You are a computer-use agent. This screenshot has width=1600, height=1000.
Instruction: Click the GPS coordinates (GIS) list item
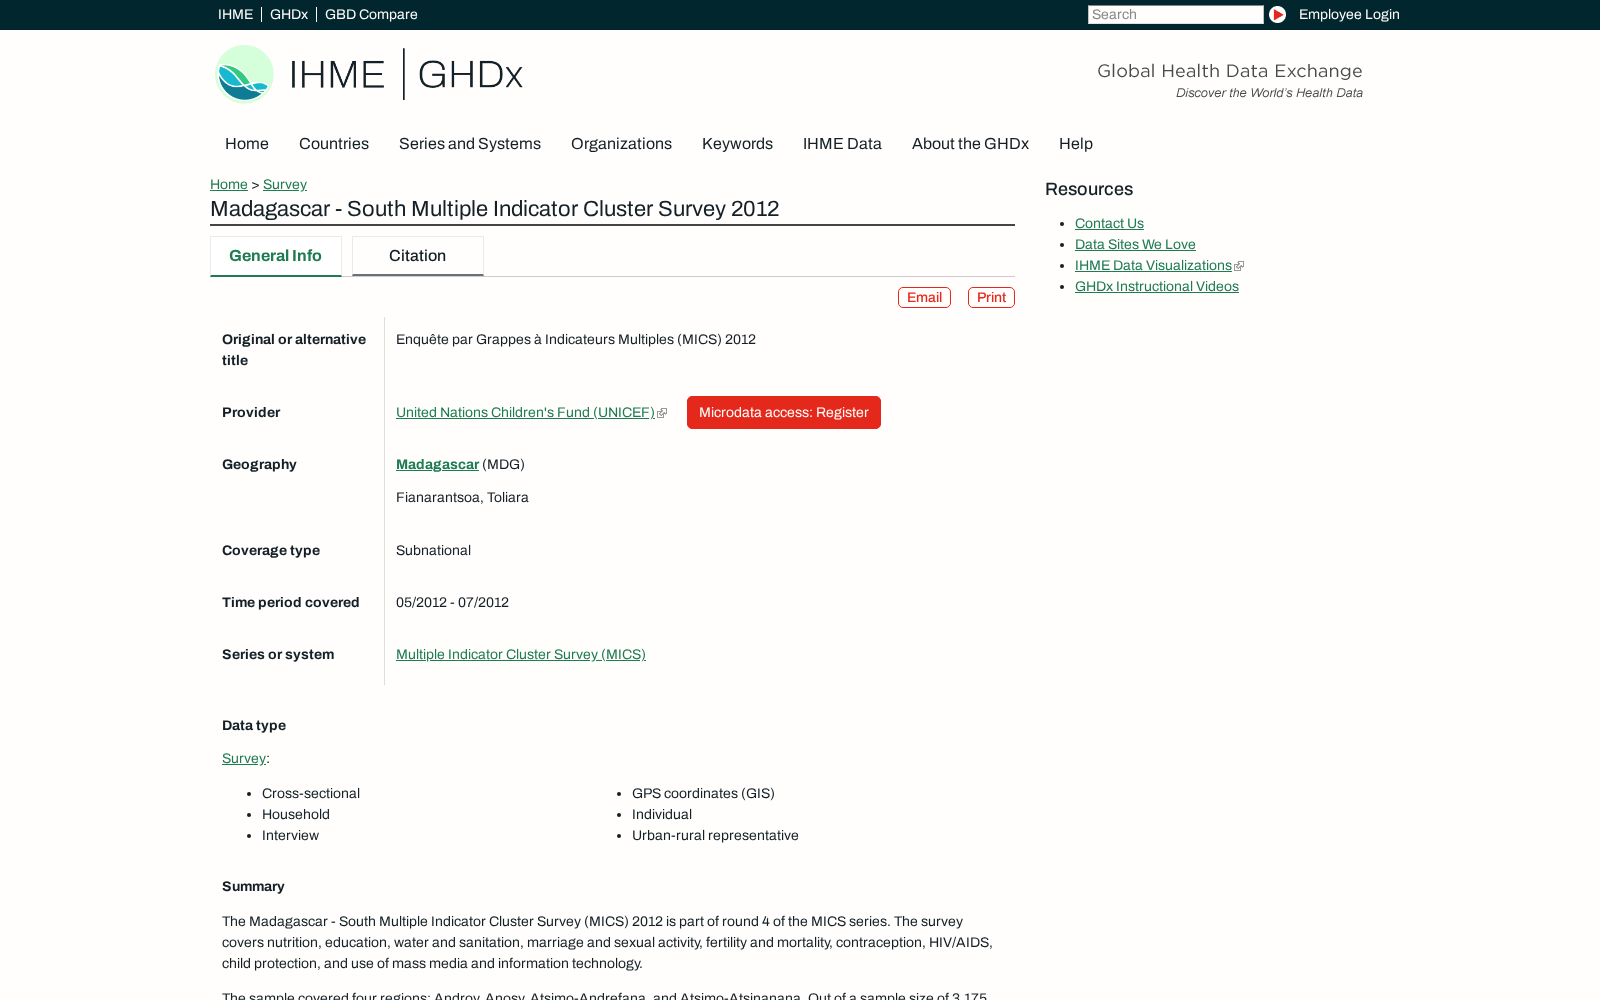[703, 793]
